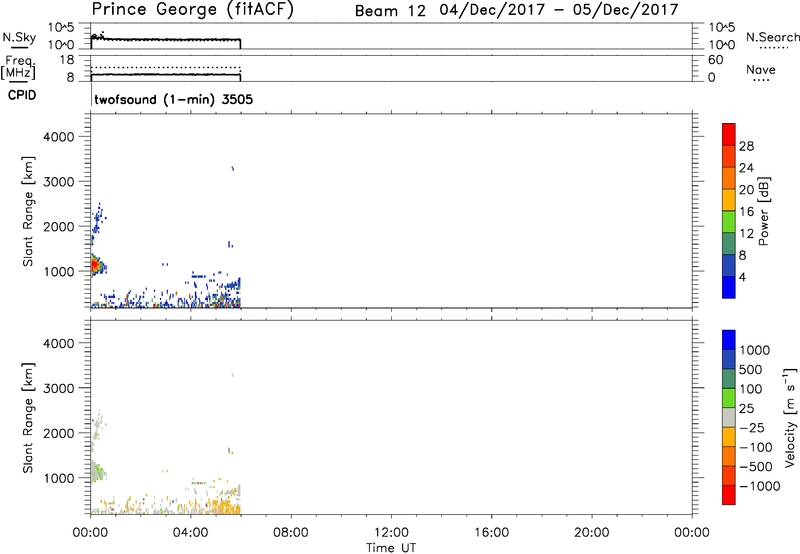800x554 pixels.
Task: Click the 'N.Sky' legend label
Action: pos(19,37)
